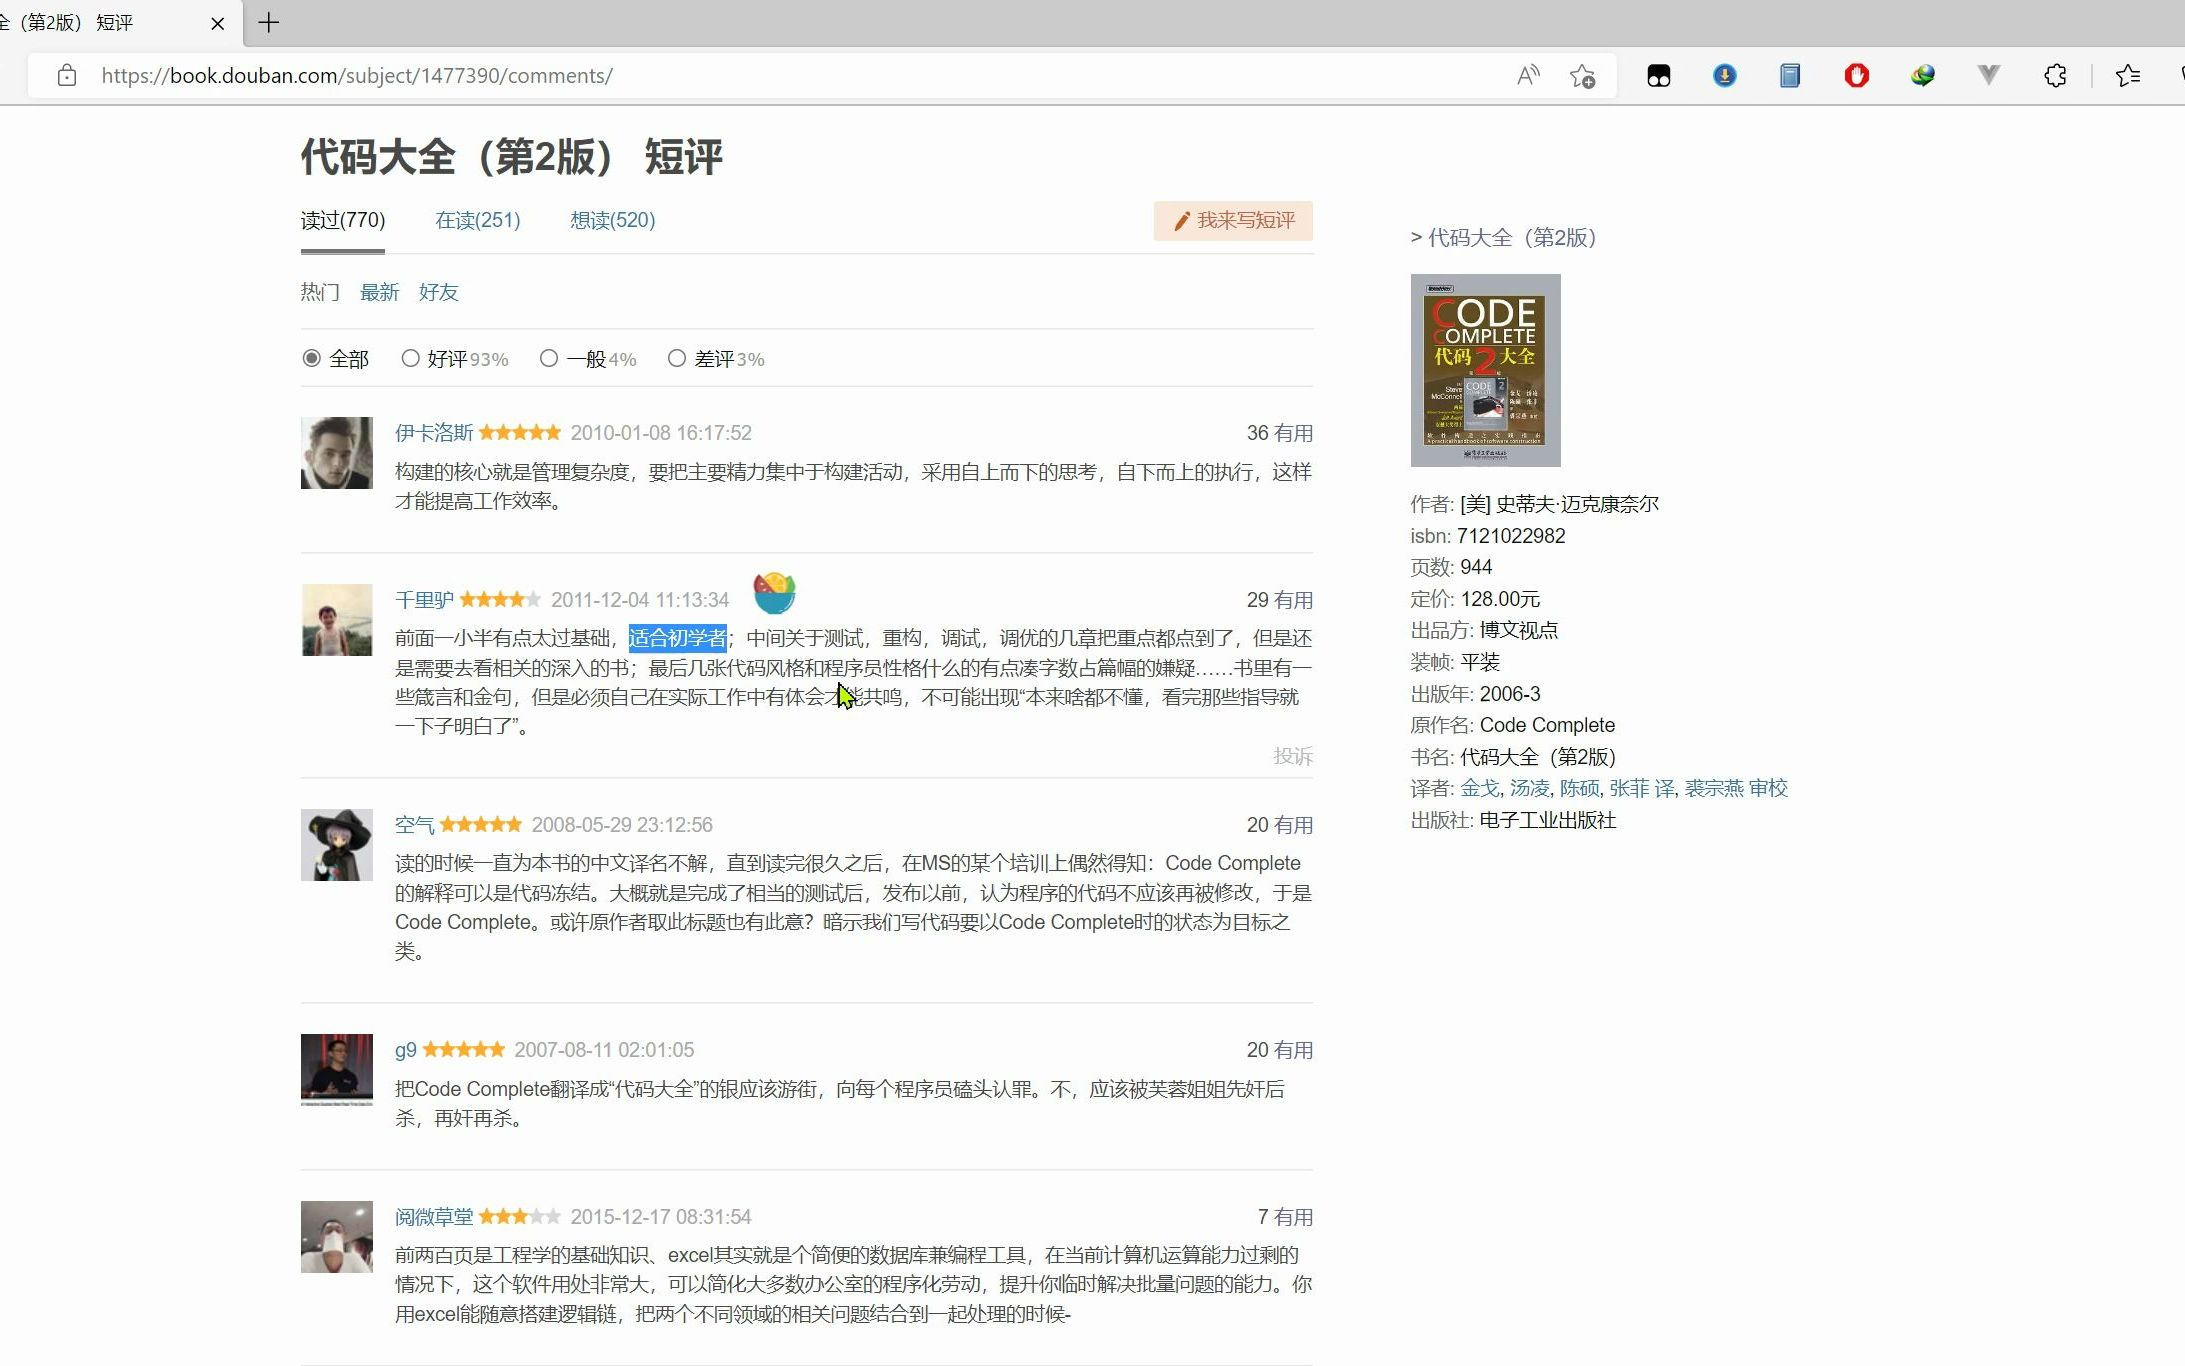Click timestamp 2010-01-08 16:17:52

(x=661, y=433)
